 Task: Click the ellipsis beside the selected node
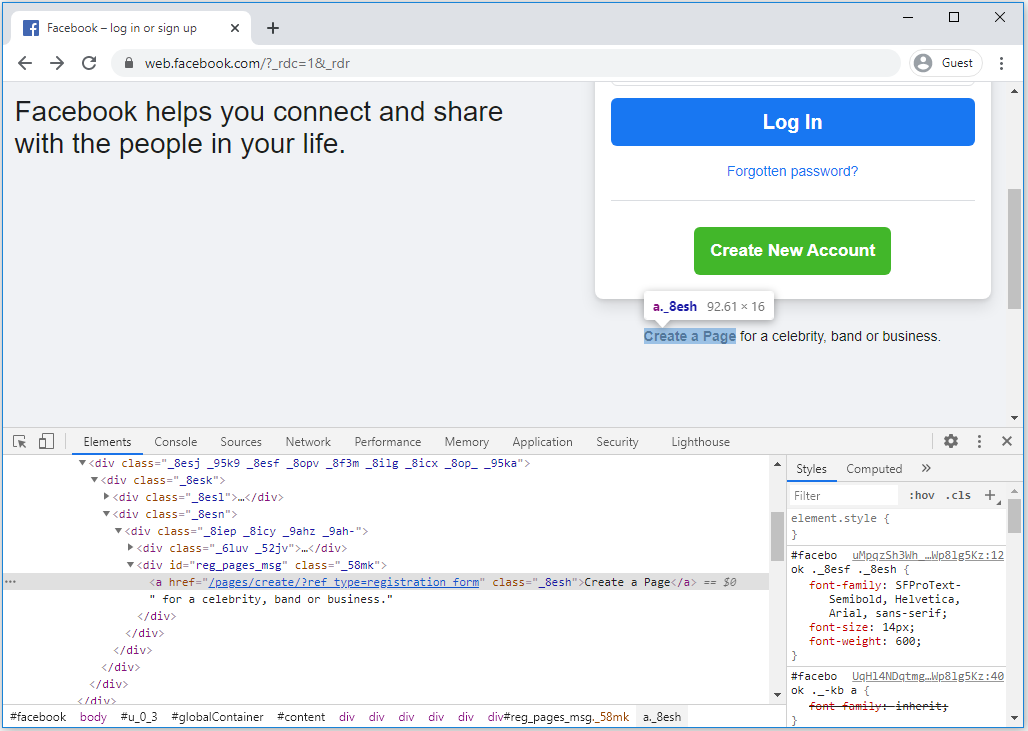coord(10,582)
